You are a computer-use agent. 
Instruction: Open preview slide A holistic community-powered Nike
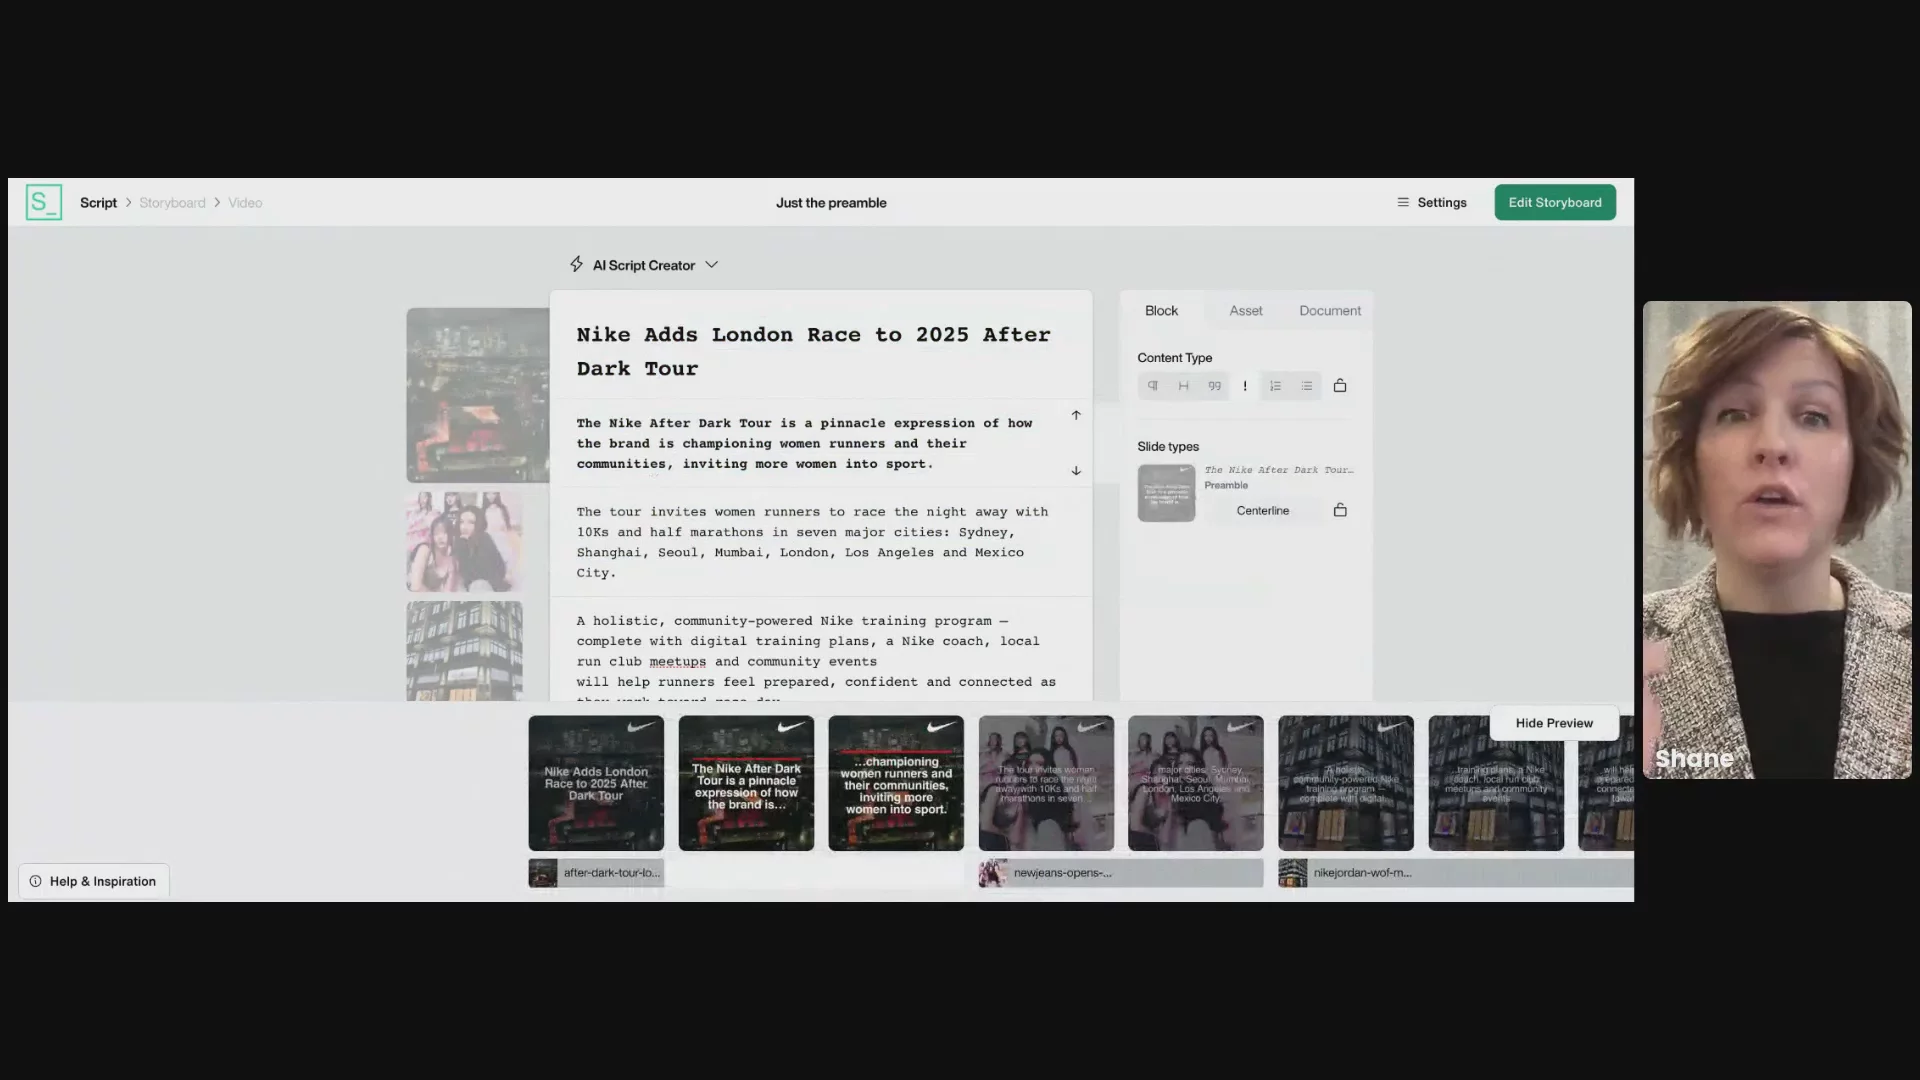(x=1346, y=783)
